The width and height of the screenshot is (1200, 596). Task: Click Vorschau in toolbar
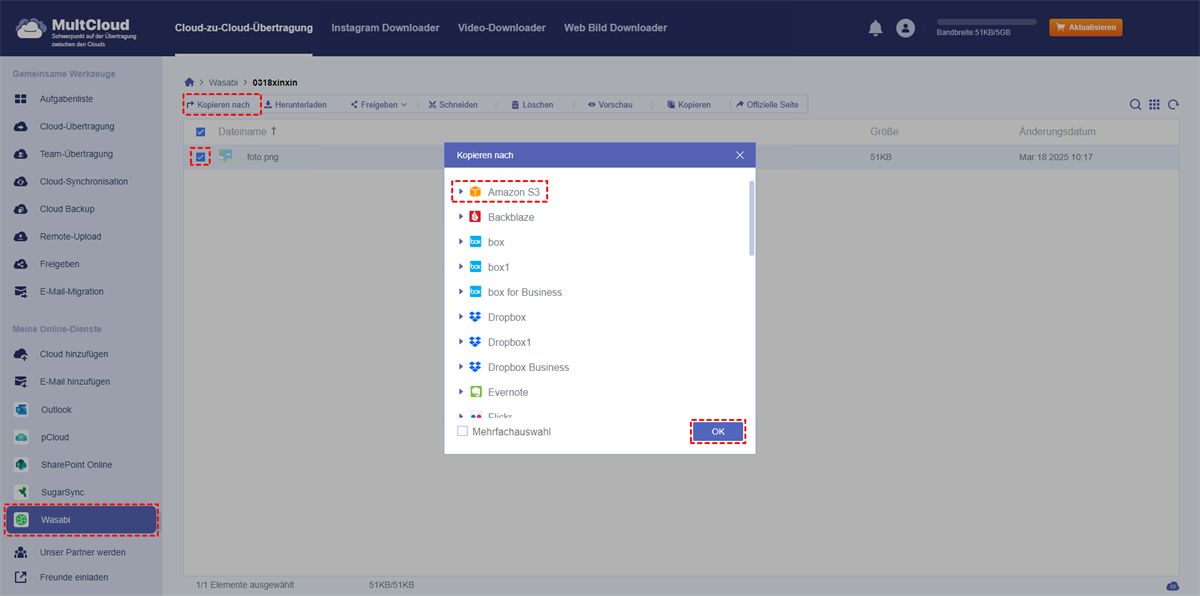pyautogui.click(x=610, y=104)
